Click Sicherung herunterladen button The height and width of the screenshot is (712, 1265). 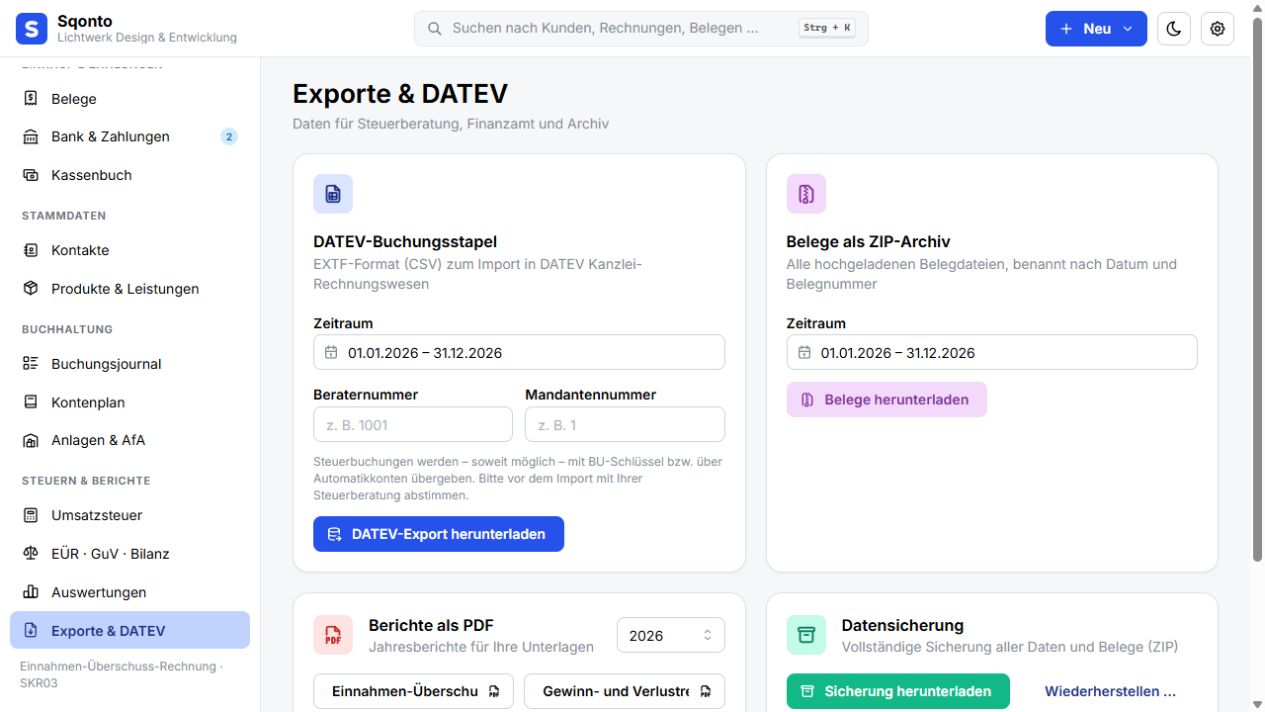click(898, 691)
